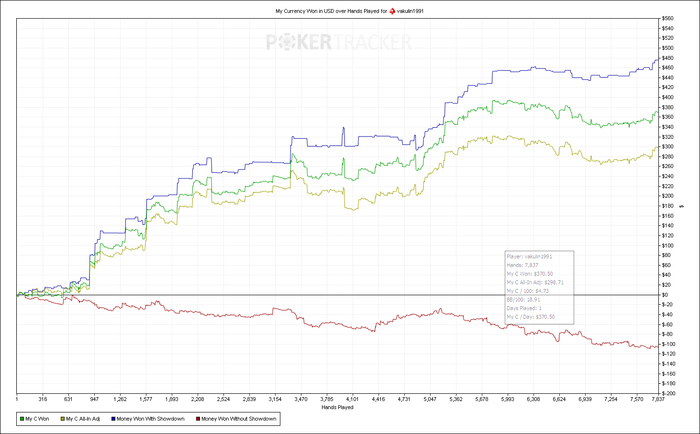This screenshot has height=434, width=700.
Task: Click x-axis tick label 1,262
Action: (x=120, y=399)
